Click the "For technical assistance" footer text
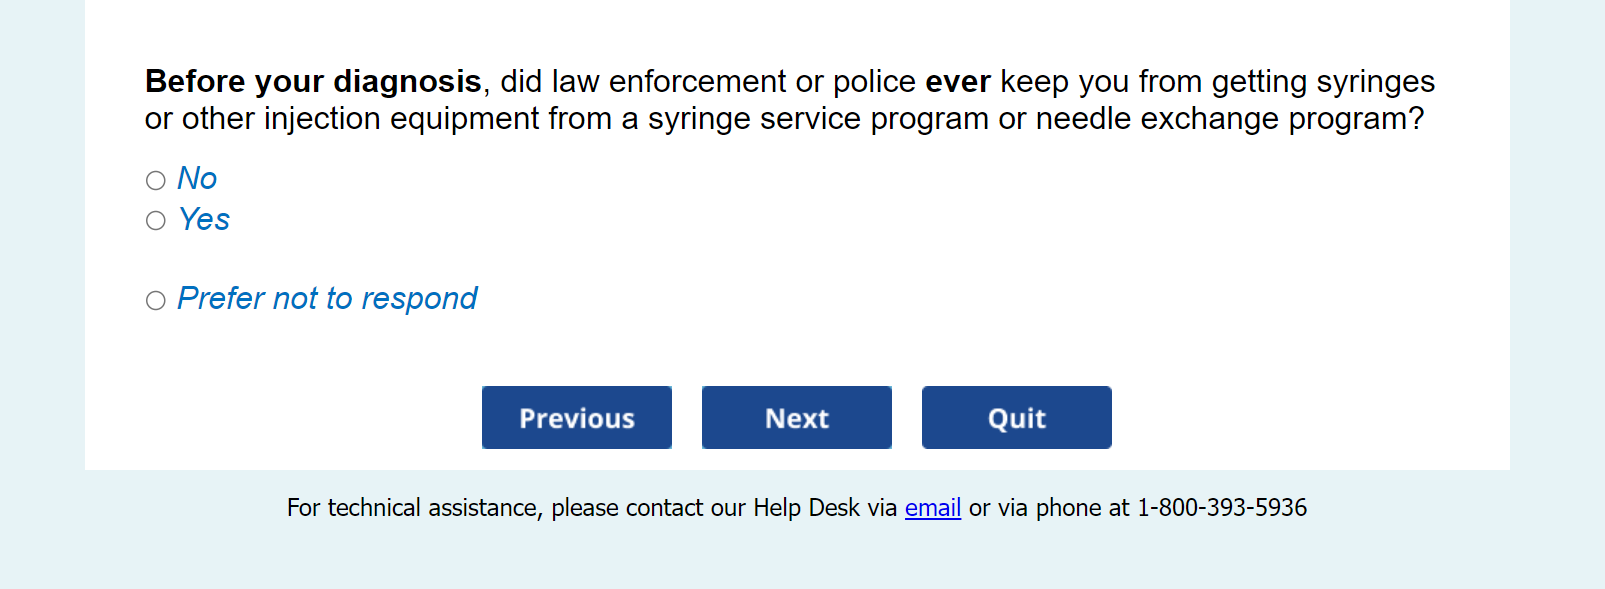 point(414,508)
